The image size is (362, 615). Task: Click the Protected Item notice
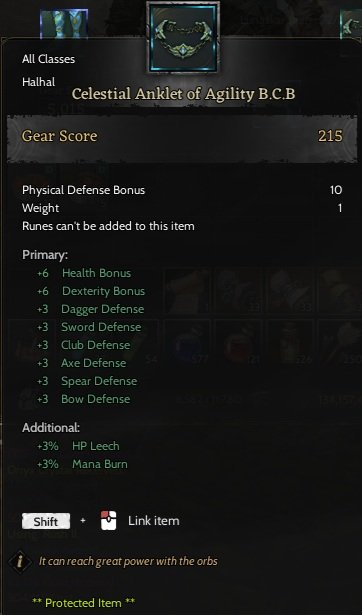pyautogui.click(x=84, y=602)
